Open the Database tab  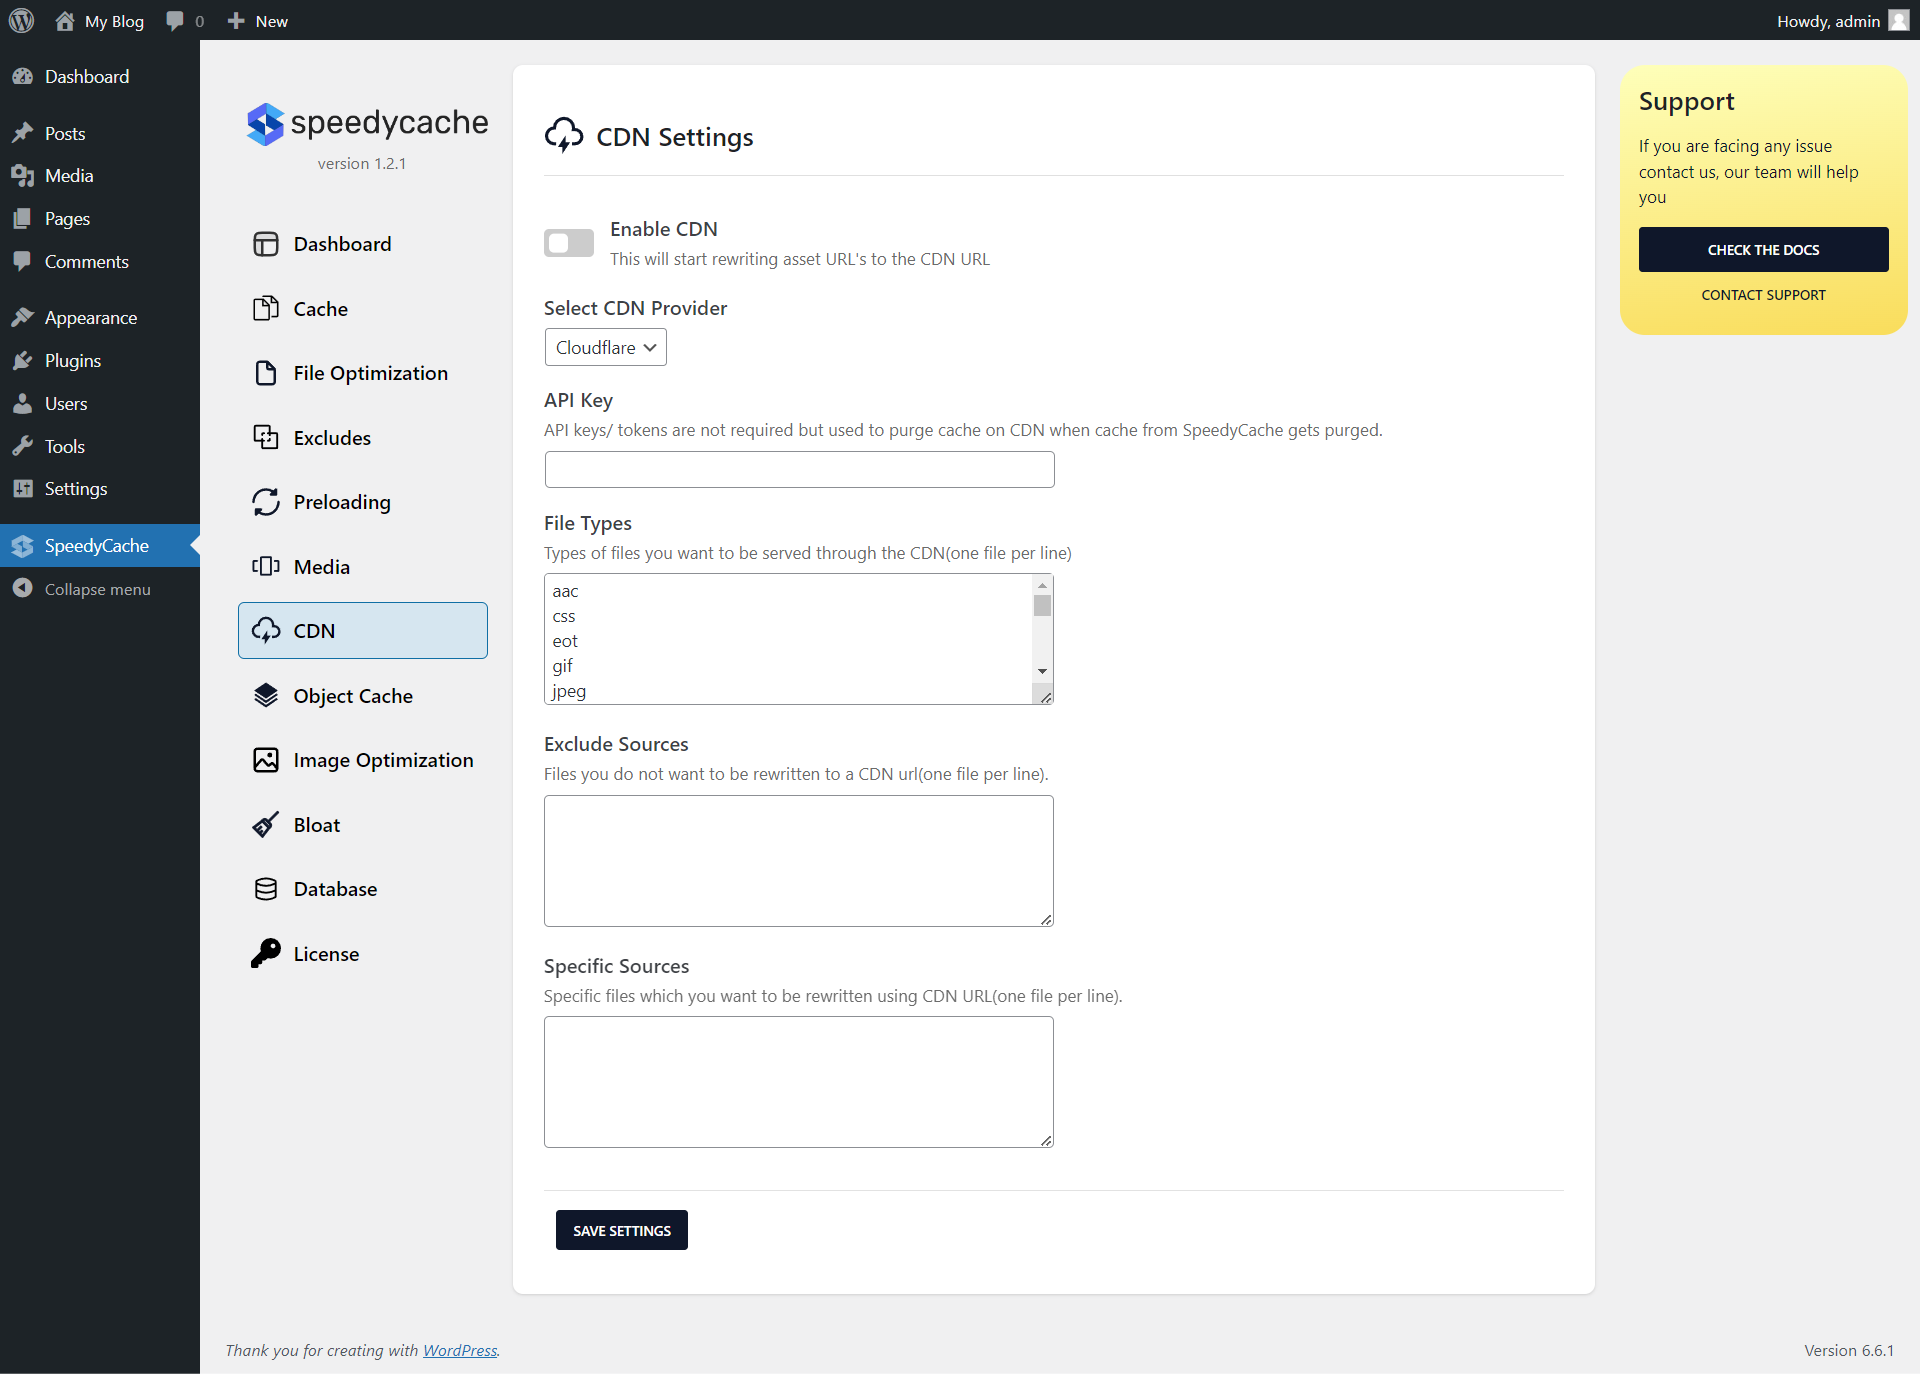362,889
